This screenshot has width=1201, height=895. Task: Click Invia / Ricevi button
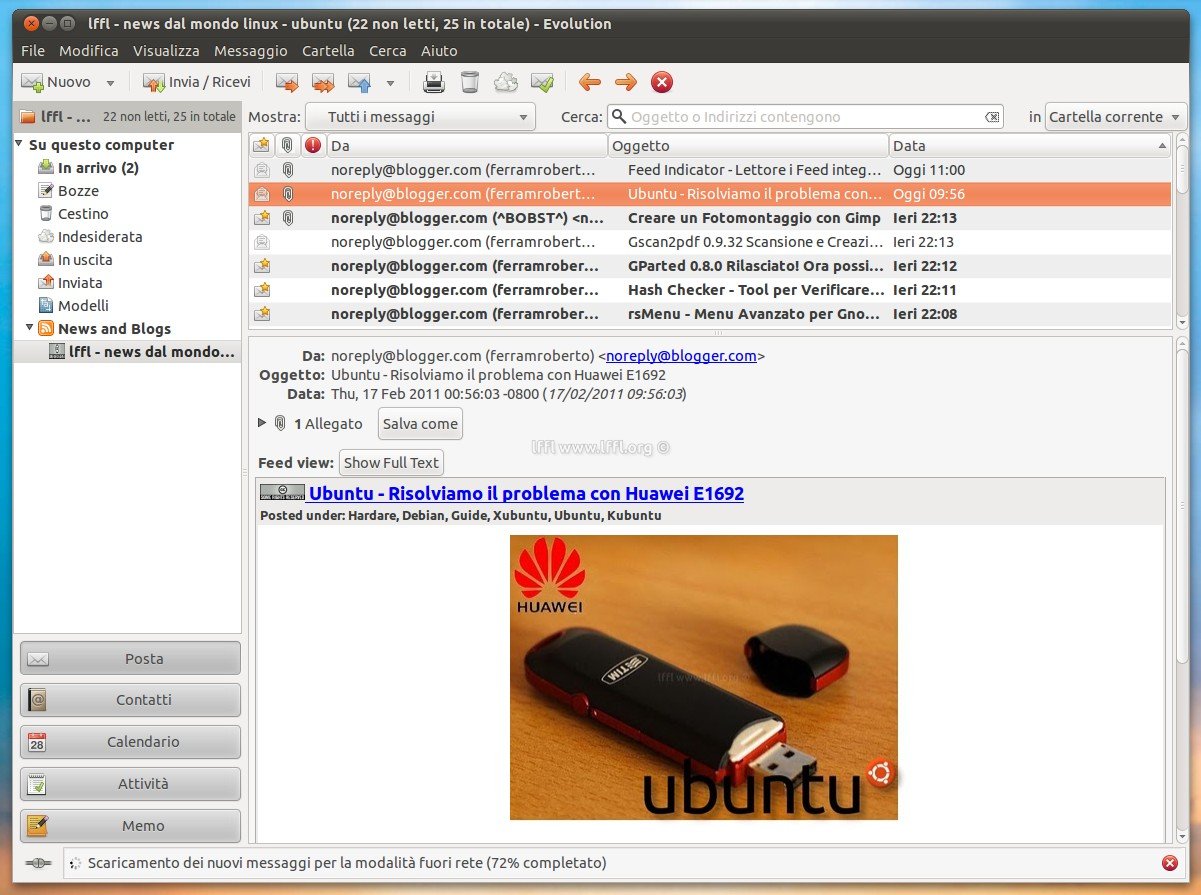(x=196, y=82)
